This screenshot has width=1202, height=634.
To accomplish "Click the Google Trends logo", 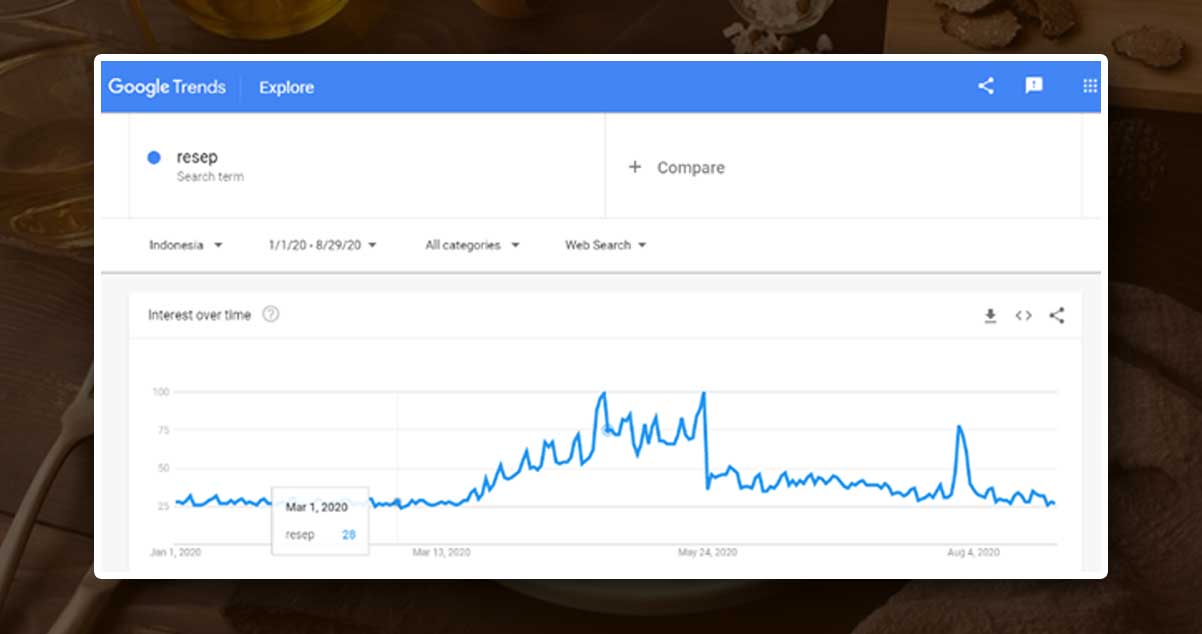I will (167, 87).
